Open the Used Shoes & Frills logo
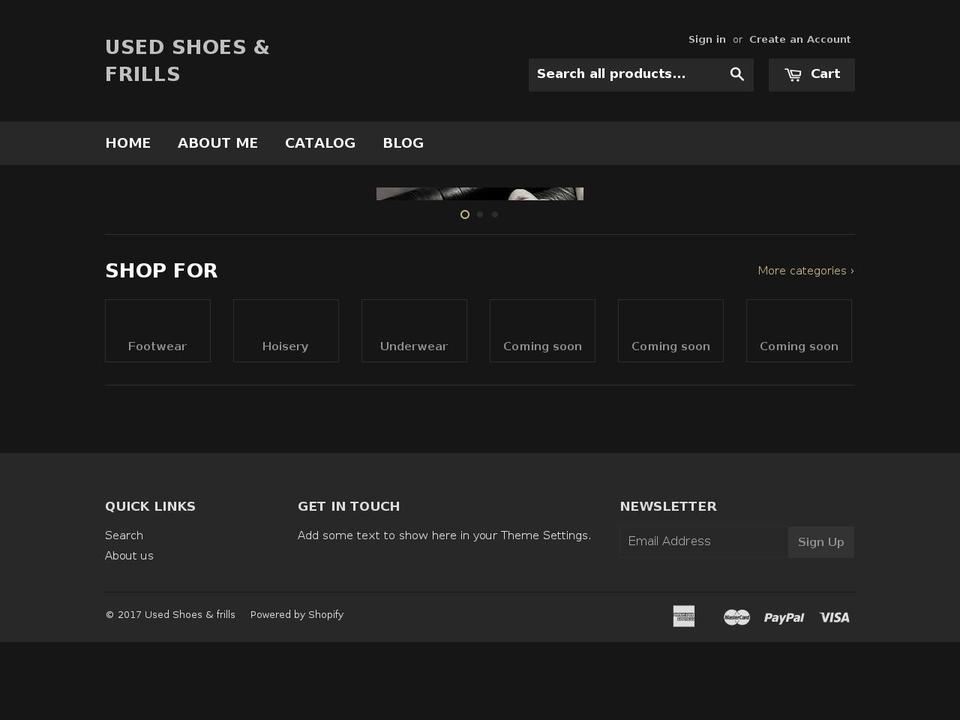This screenshot has width=960, height=720. (187, 61)
